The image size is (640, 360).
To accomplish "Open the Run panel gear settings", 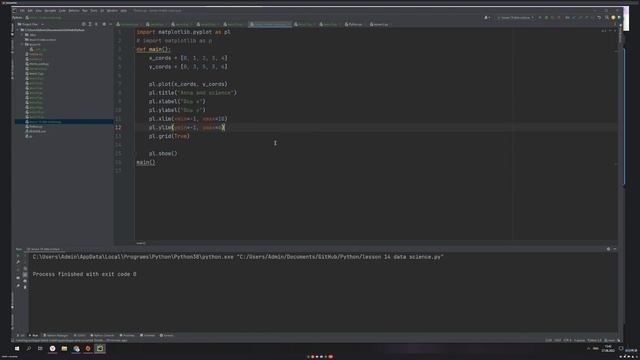I will (x=608, y=249).
